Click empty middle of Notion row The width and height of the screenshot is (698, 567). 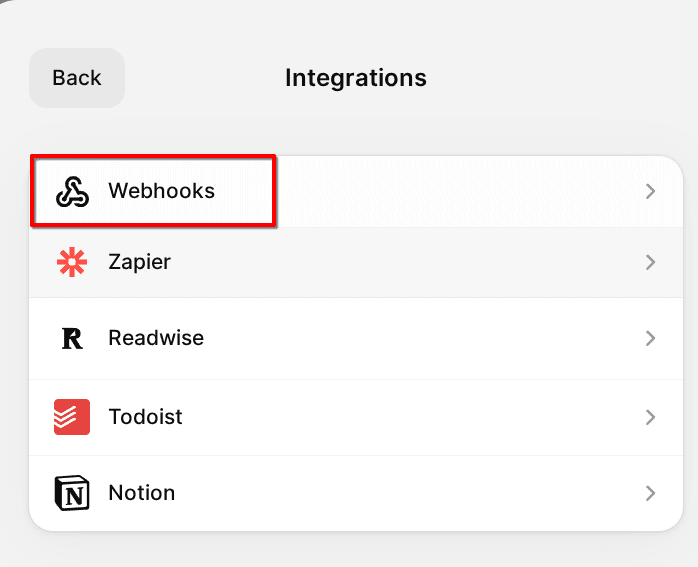[401, 493]
